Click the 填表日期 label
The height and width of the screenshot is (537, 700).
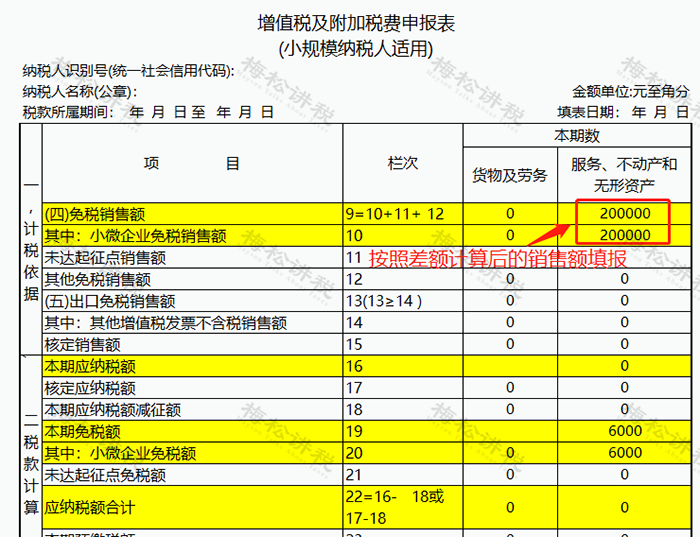click(588, 112)
